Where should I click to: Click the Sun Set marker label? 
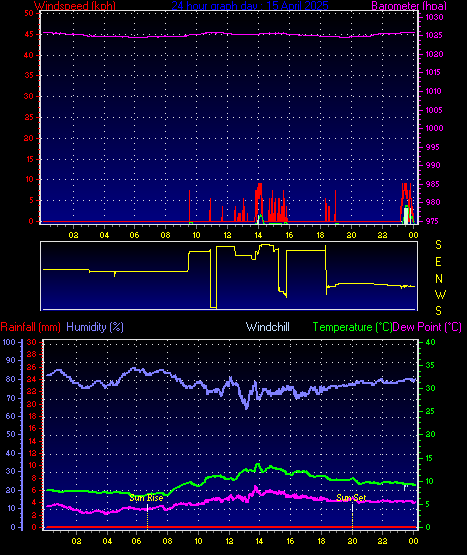[x=351, y=498]
